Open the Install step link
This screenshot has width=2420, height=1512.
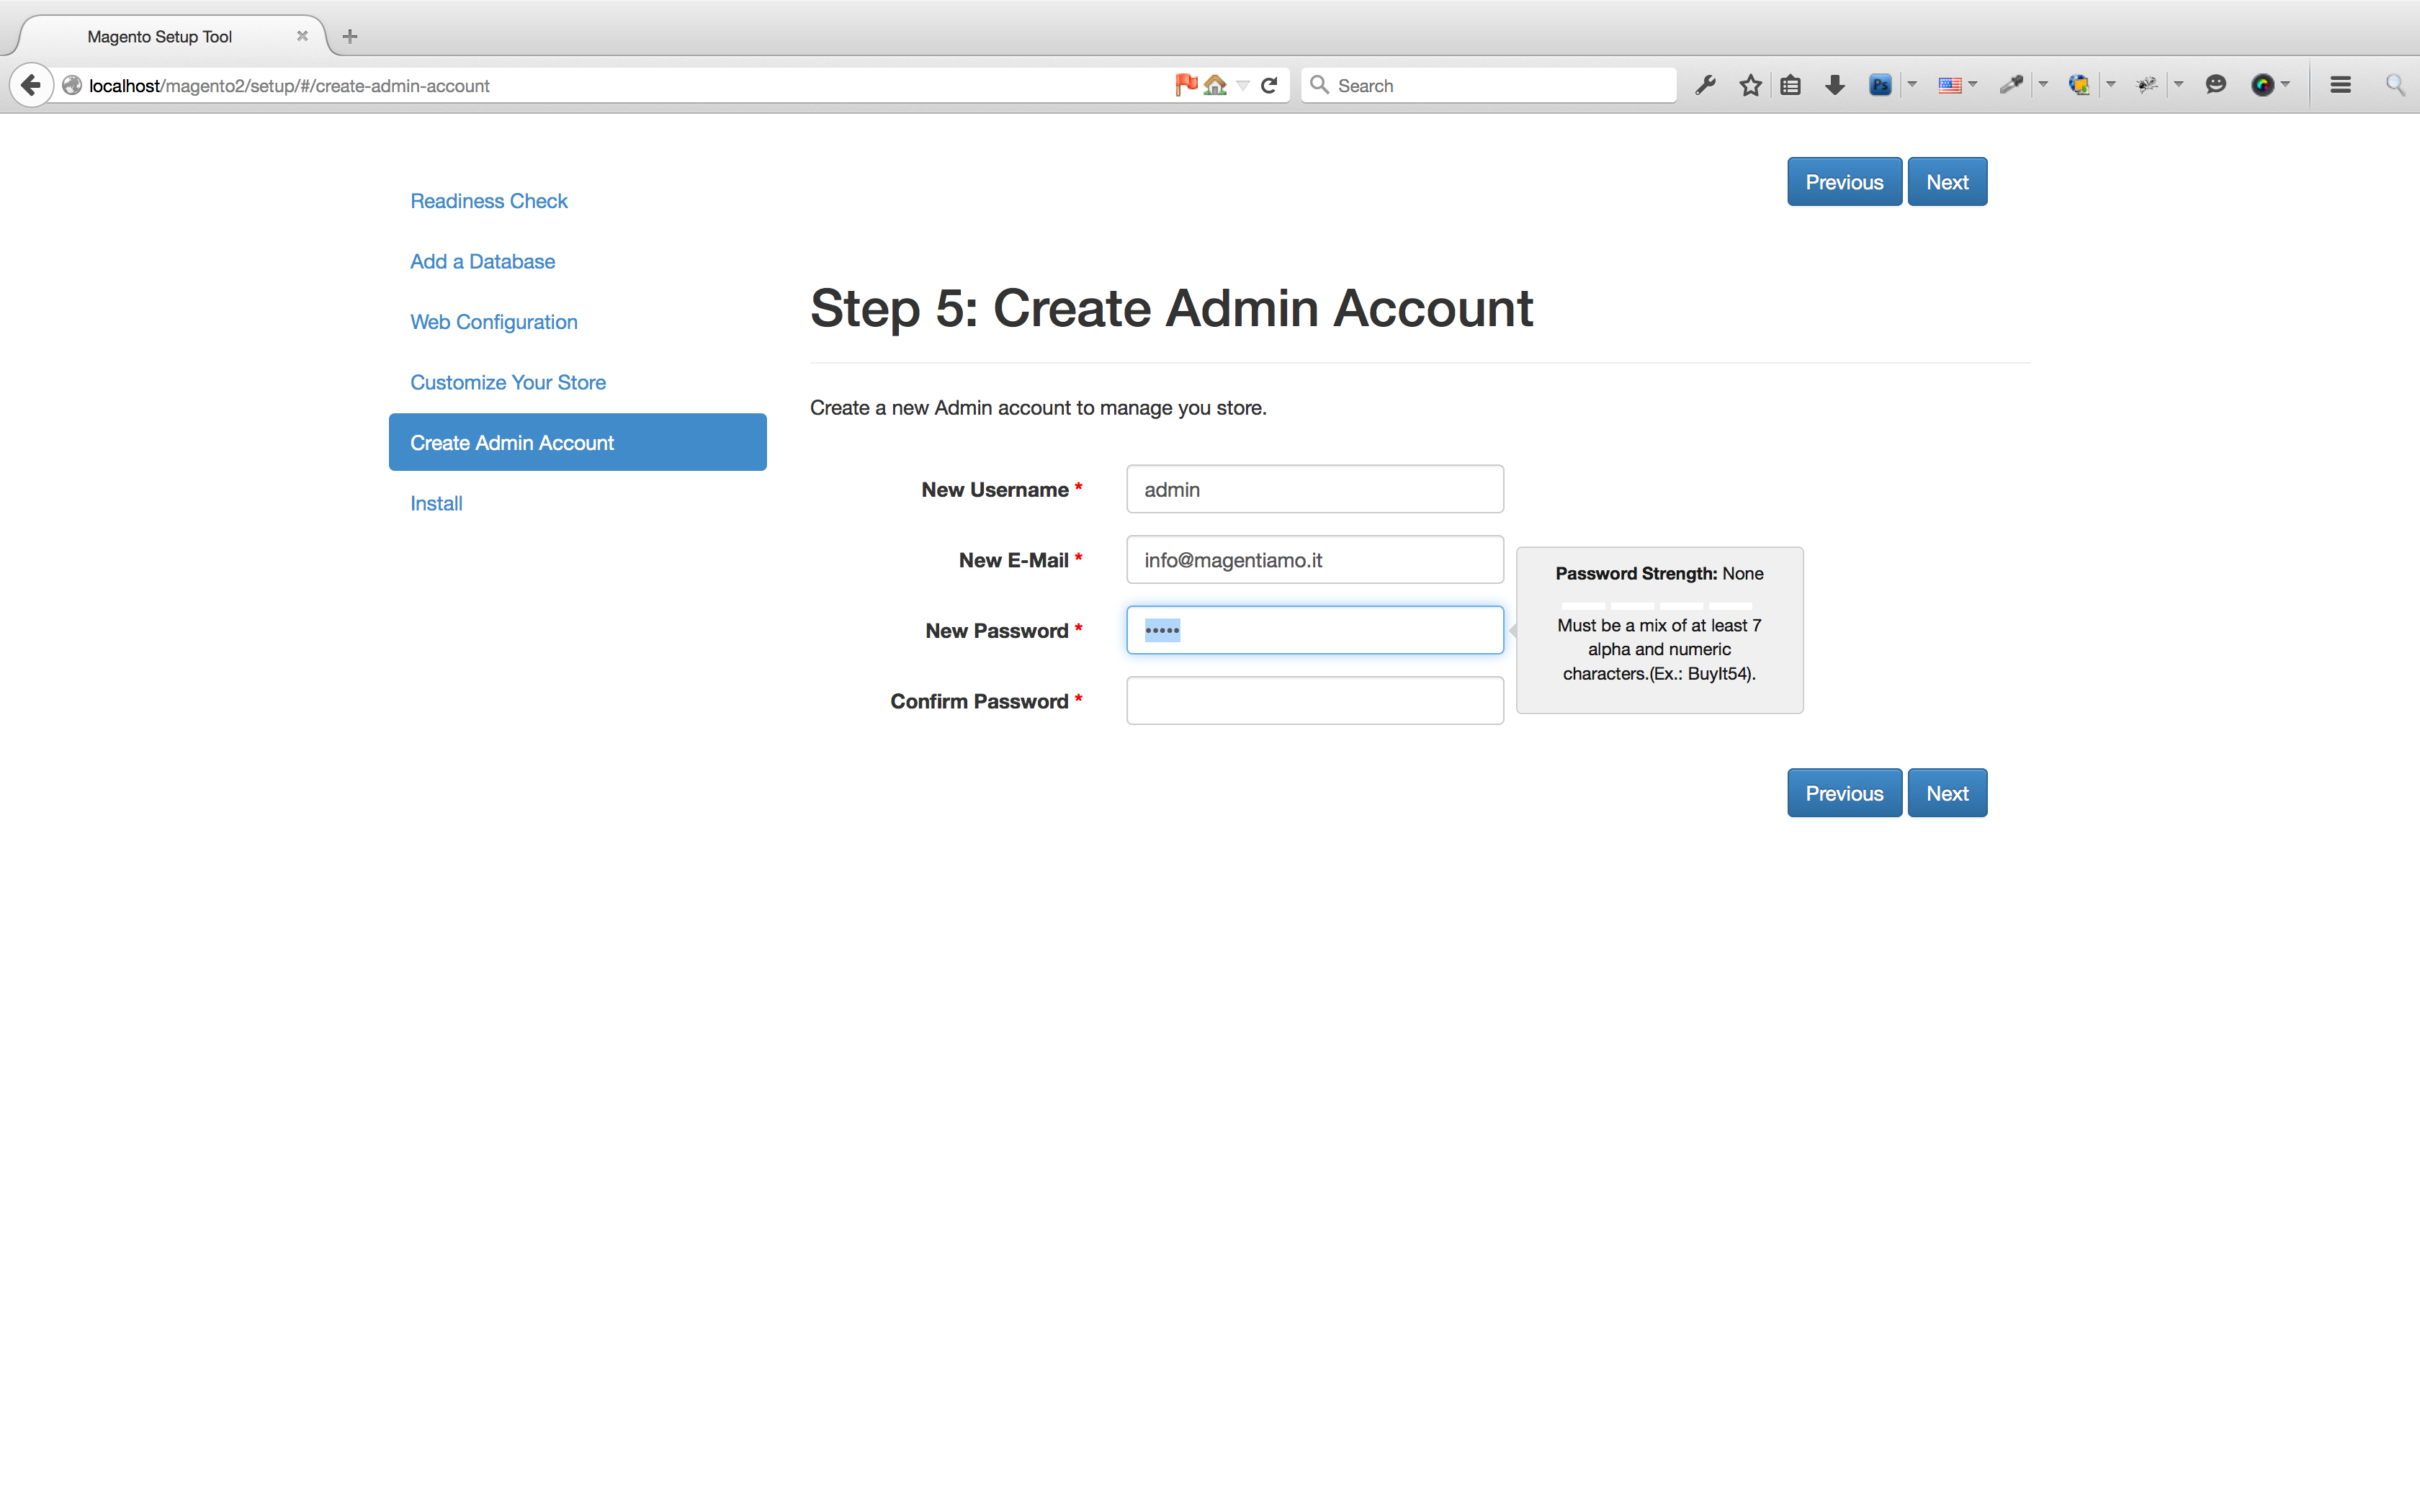(436, 503)
